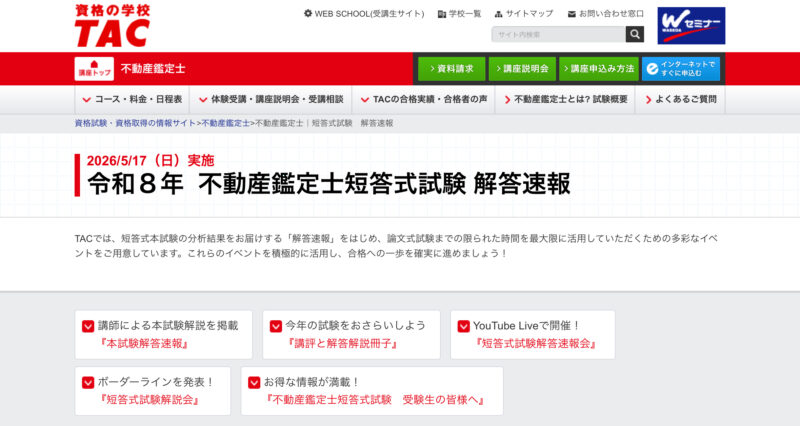
Task: Click the サイトマップ sitemap icon
Action: [x=497, y=14]
